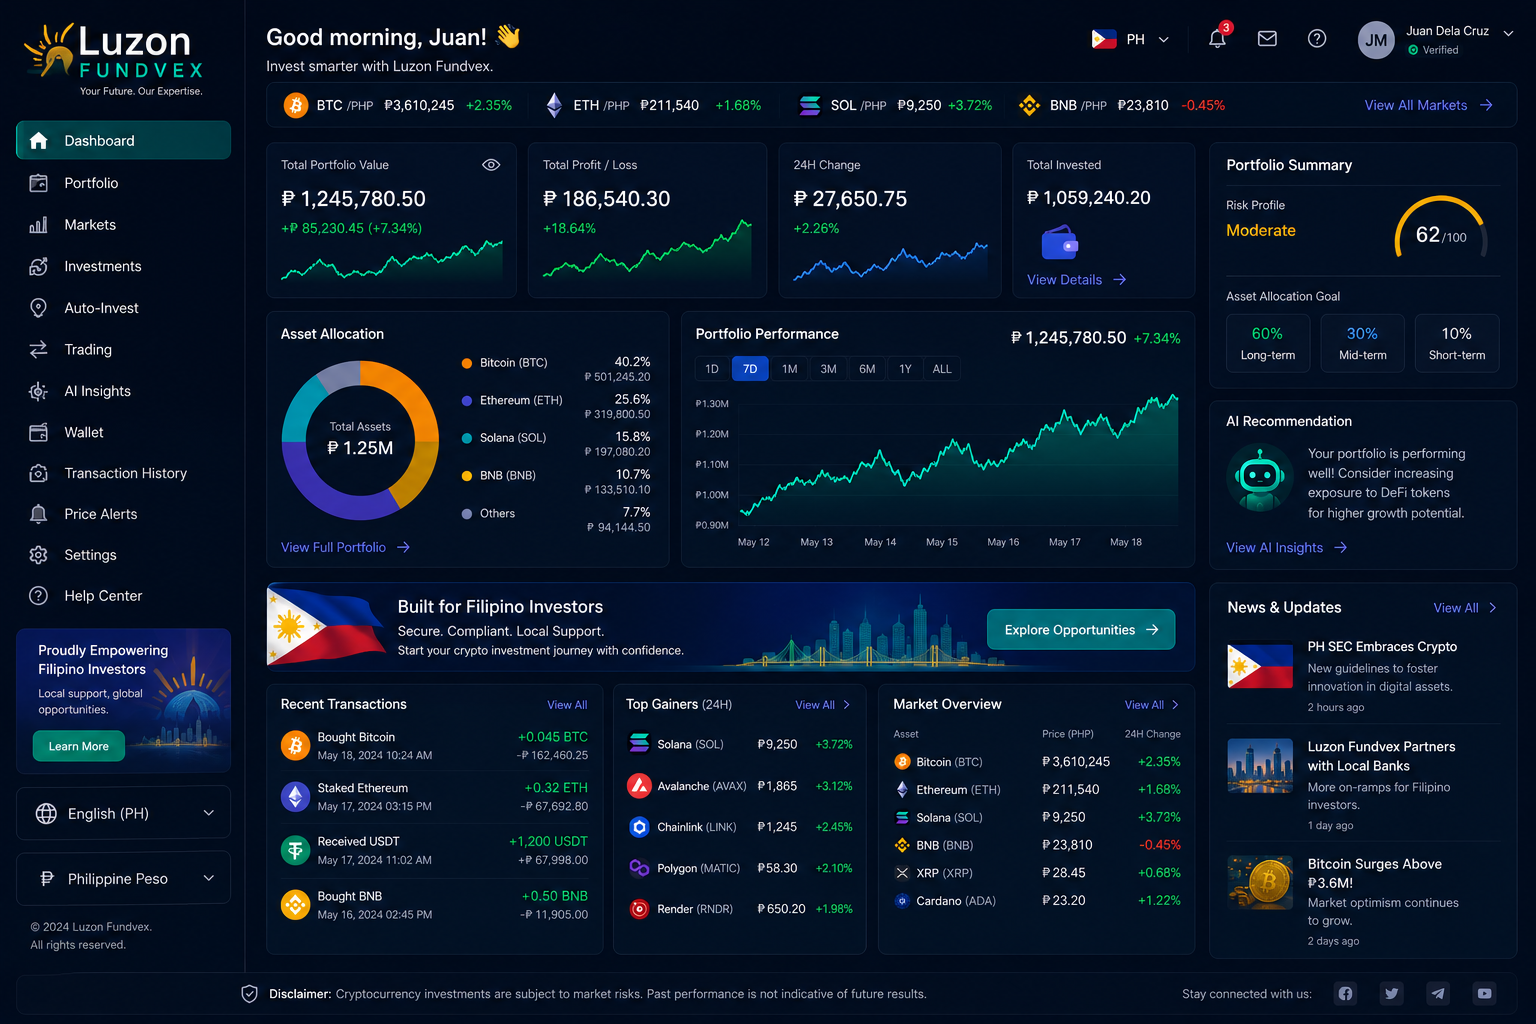
Task: Open Facebook social icon in footer
Action: pos(1345,993)
